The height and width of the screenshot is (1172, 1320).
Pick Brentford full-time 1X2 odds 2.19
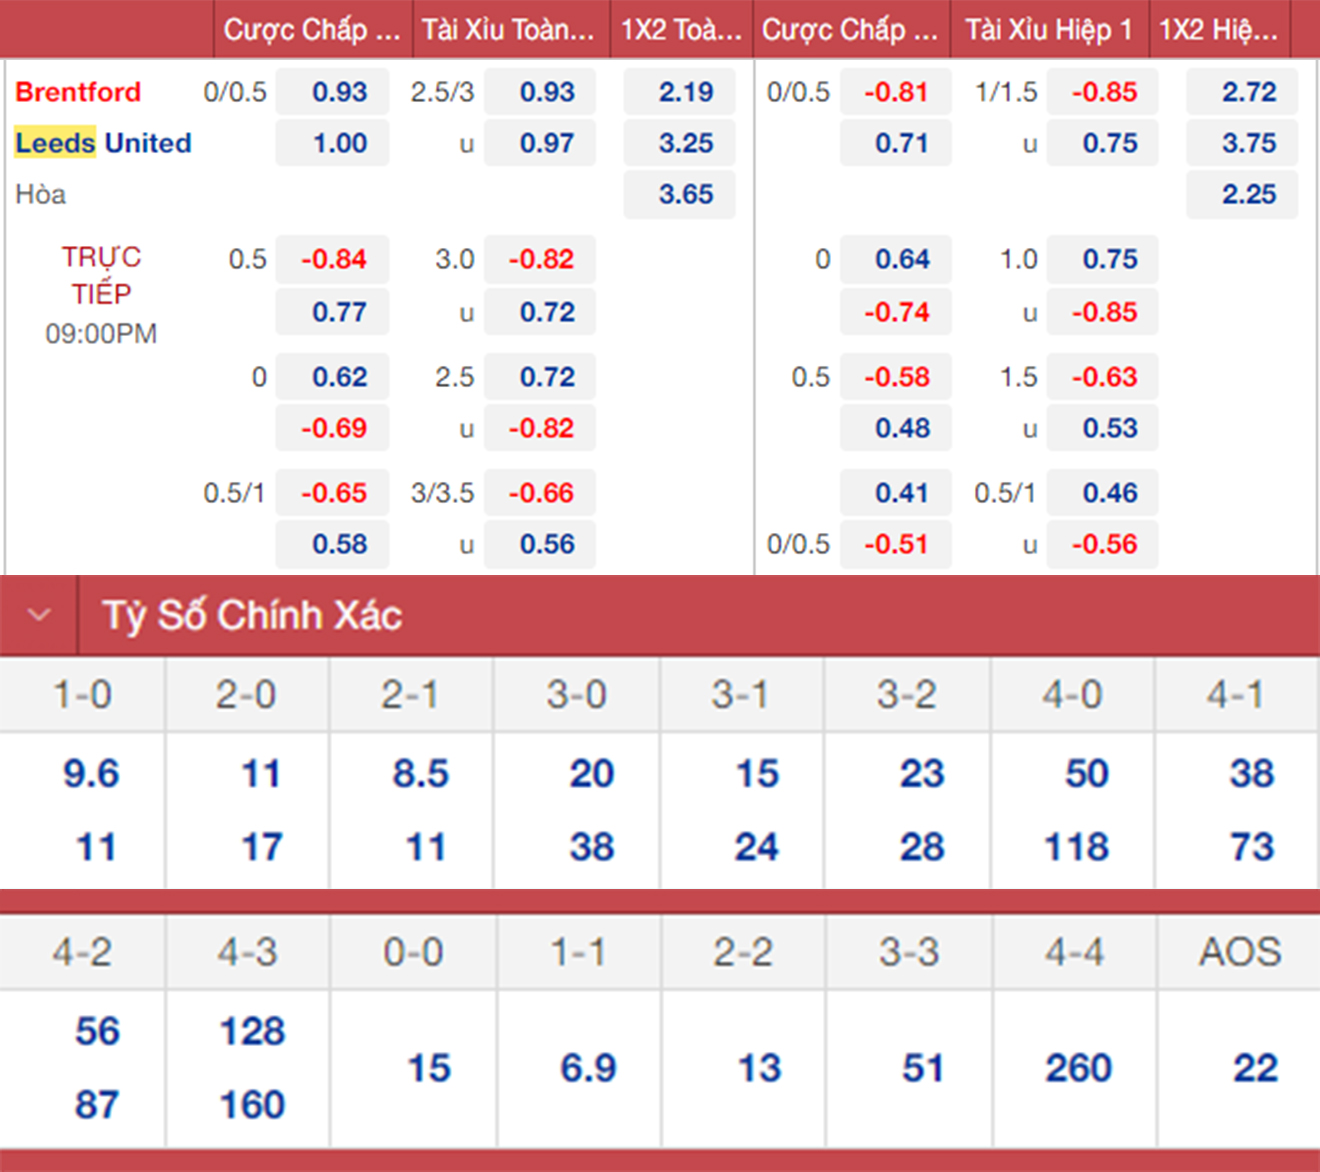tap(685, 92)
